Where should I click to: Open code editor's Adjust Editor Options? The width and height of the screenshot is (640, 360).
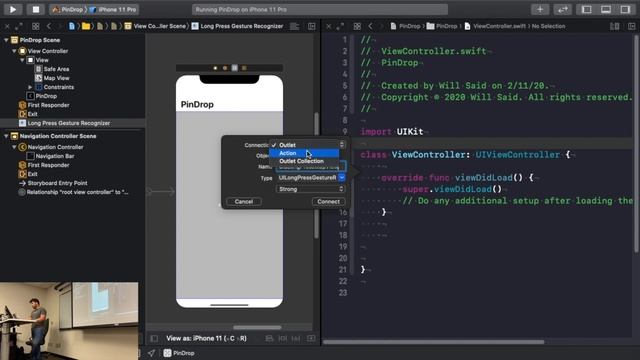point(614,26)
